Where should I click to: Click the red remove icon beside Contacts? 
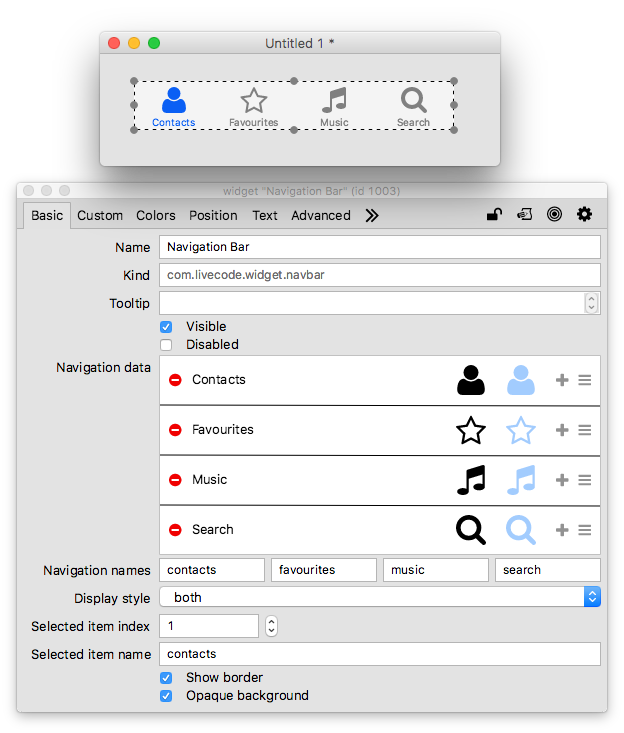tap(175, 380)
